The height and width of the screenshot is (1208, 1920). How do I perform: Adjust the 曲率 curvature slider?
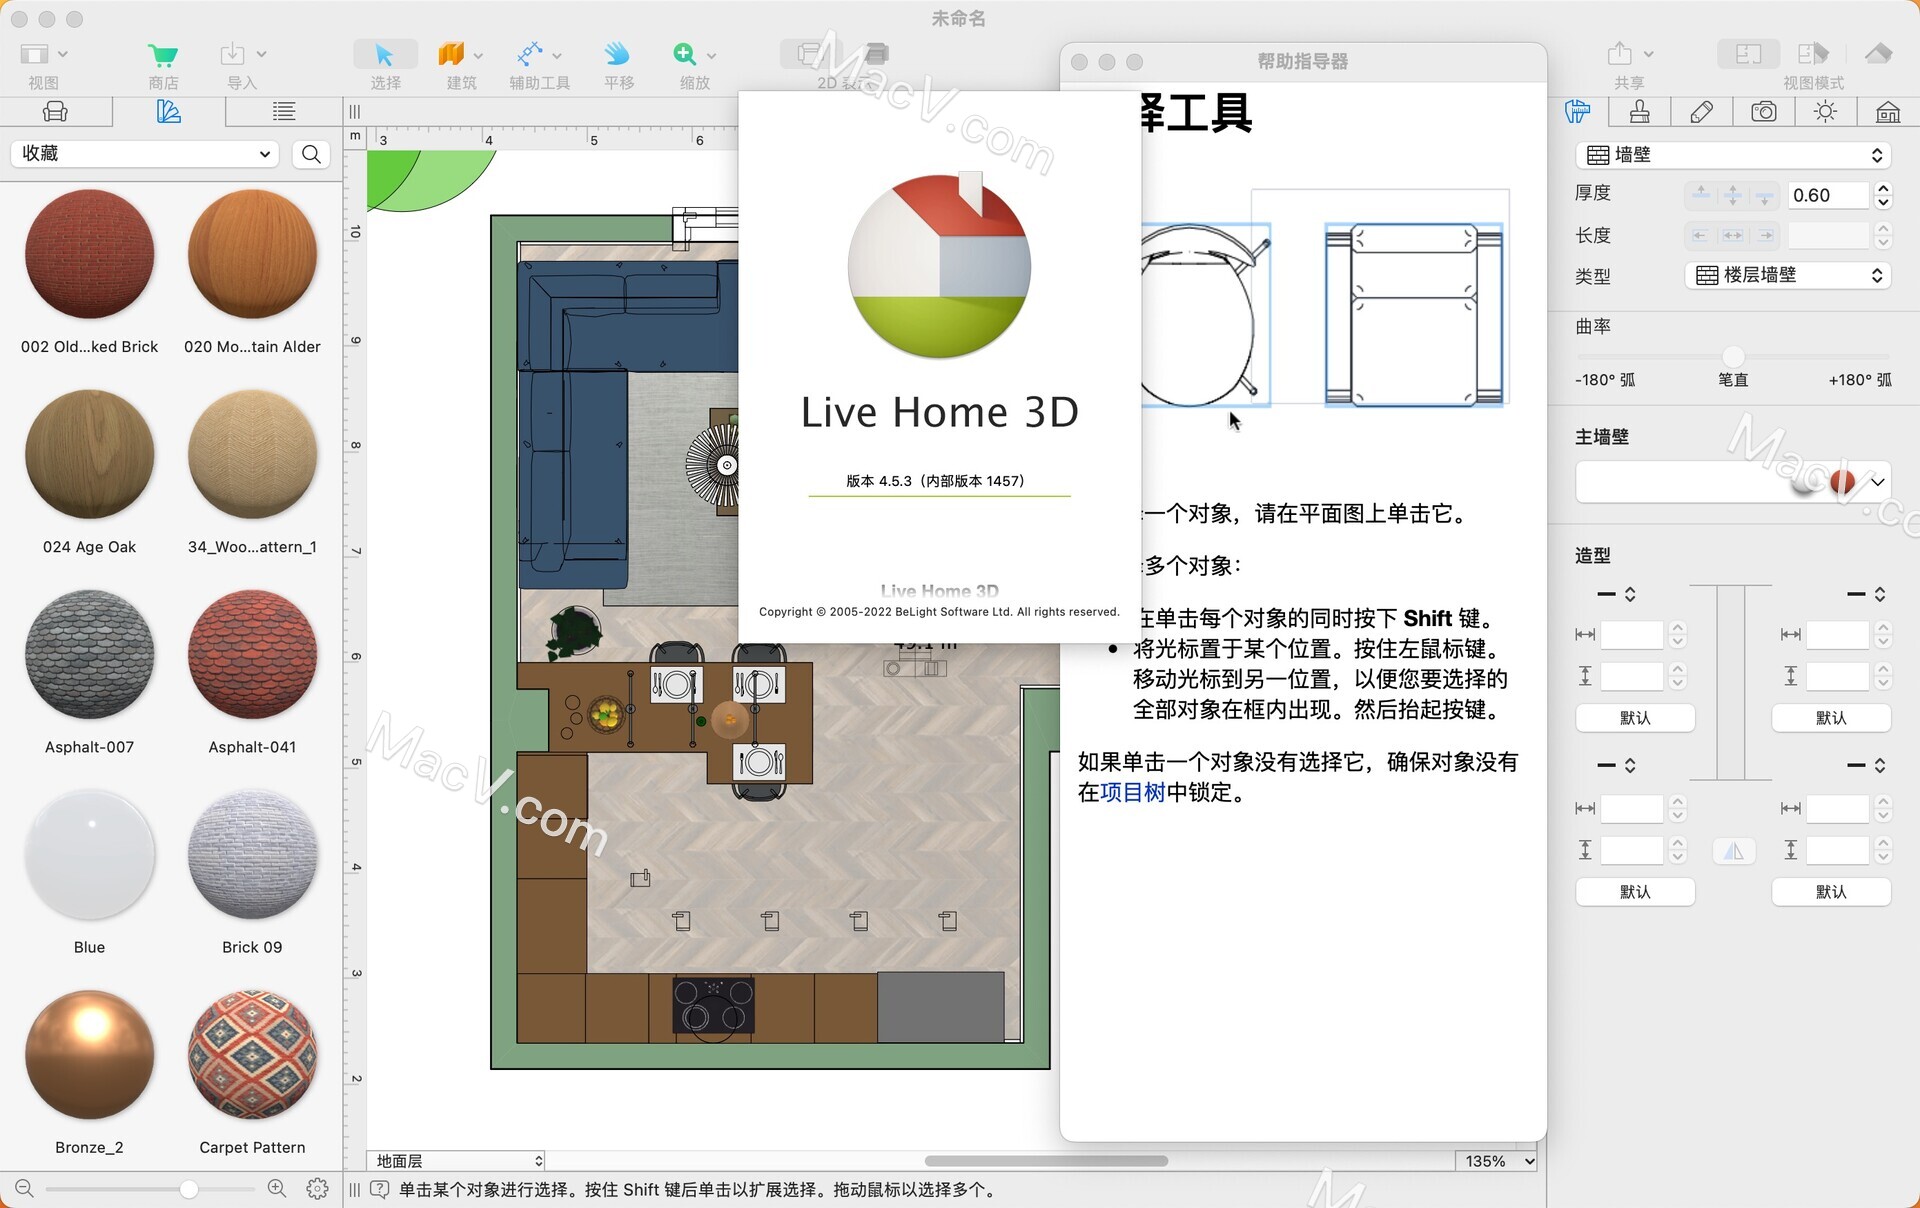1733,356
